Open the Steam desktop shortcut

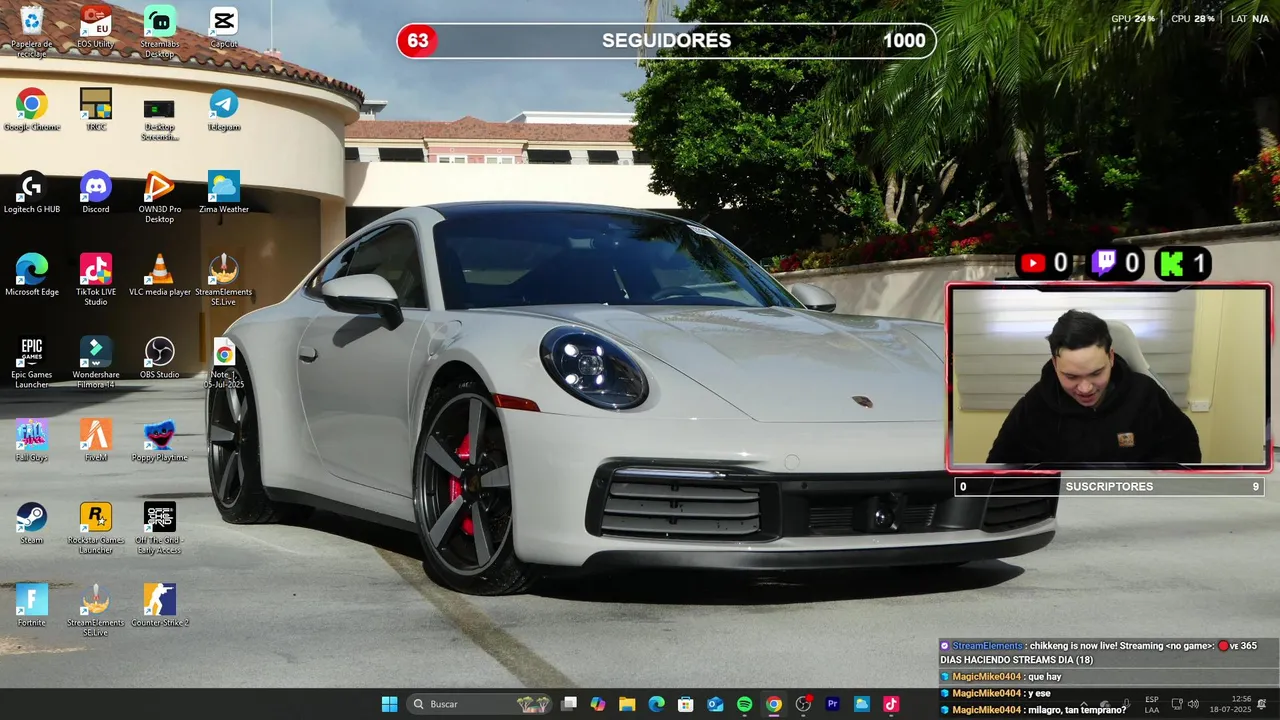[x=32, y=523]
